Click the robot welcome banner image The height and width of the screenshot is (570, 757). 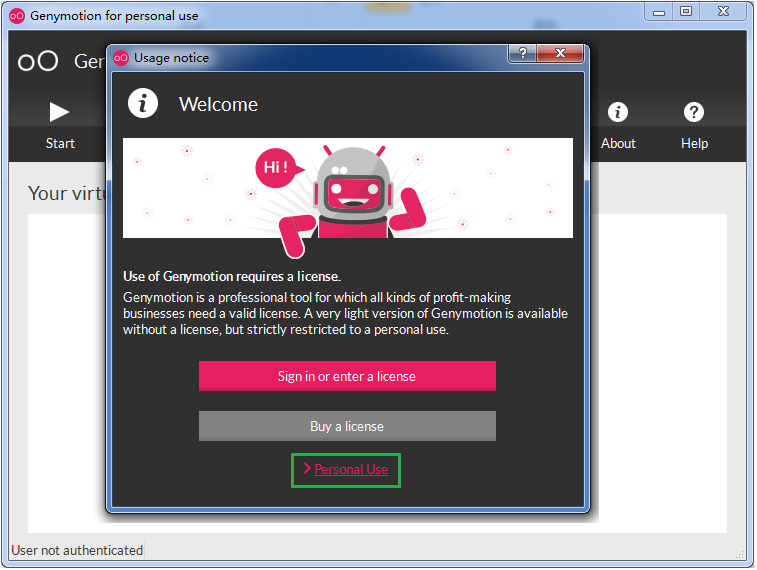(348, 188)
